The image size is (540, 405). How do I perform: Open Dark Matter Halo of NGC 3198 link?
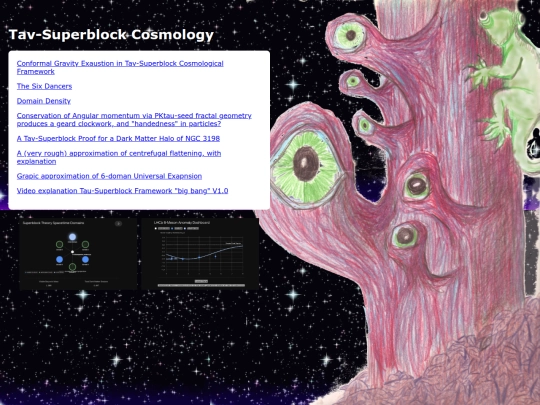click(x=118, y=138)
